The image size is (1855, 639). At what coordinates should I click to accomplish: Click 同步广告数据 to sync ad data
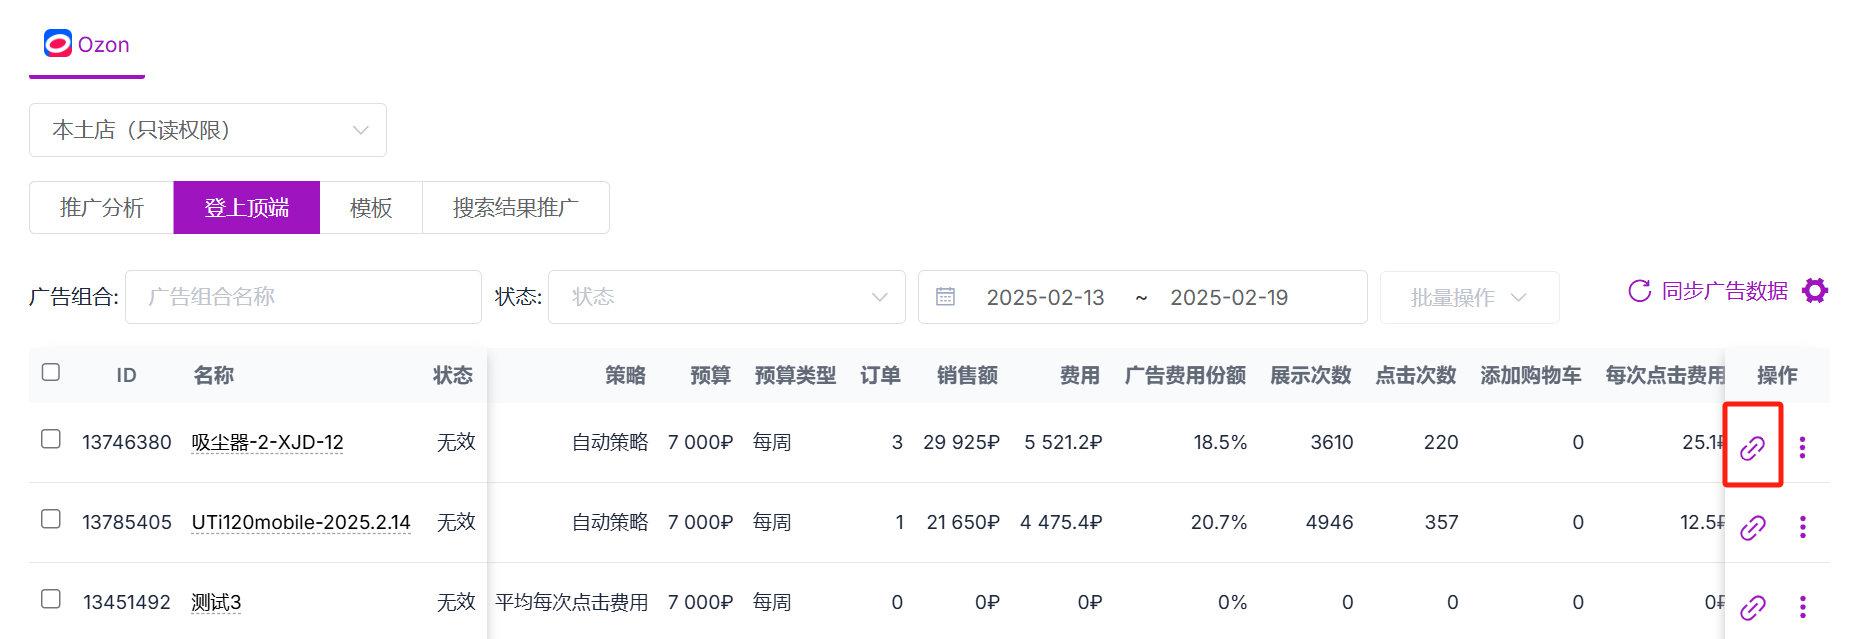(1708, 291)
